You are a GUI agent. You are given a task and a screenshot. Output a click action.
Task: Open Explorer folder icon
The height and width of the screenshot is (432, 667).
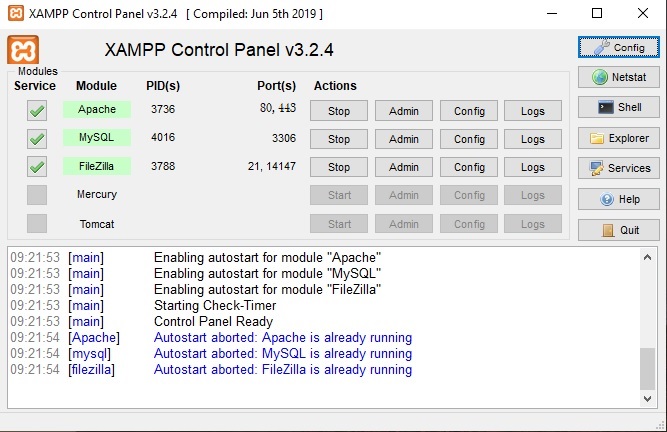click(597, 138)
